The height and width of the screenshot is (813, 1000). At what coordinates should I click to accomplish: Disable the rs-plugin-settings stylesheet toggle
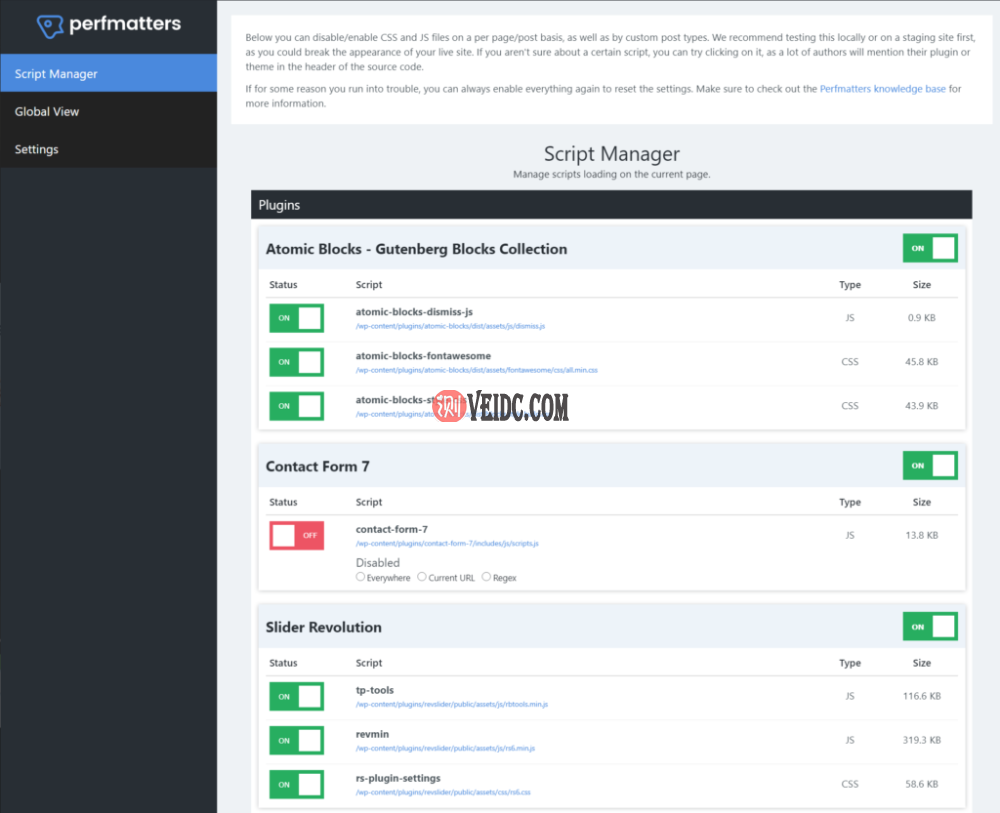(x=296, y=784)
